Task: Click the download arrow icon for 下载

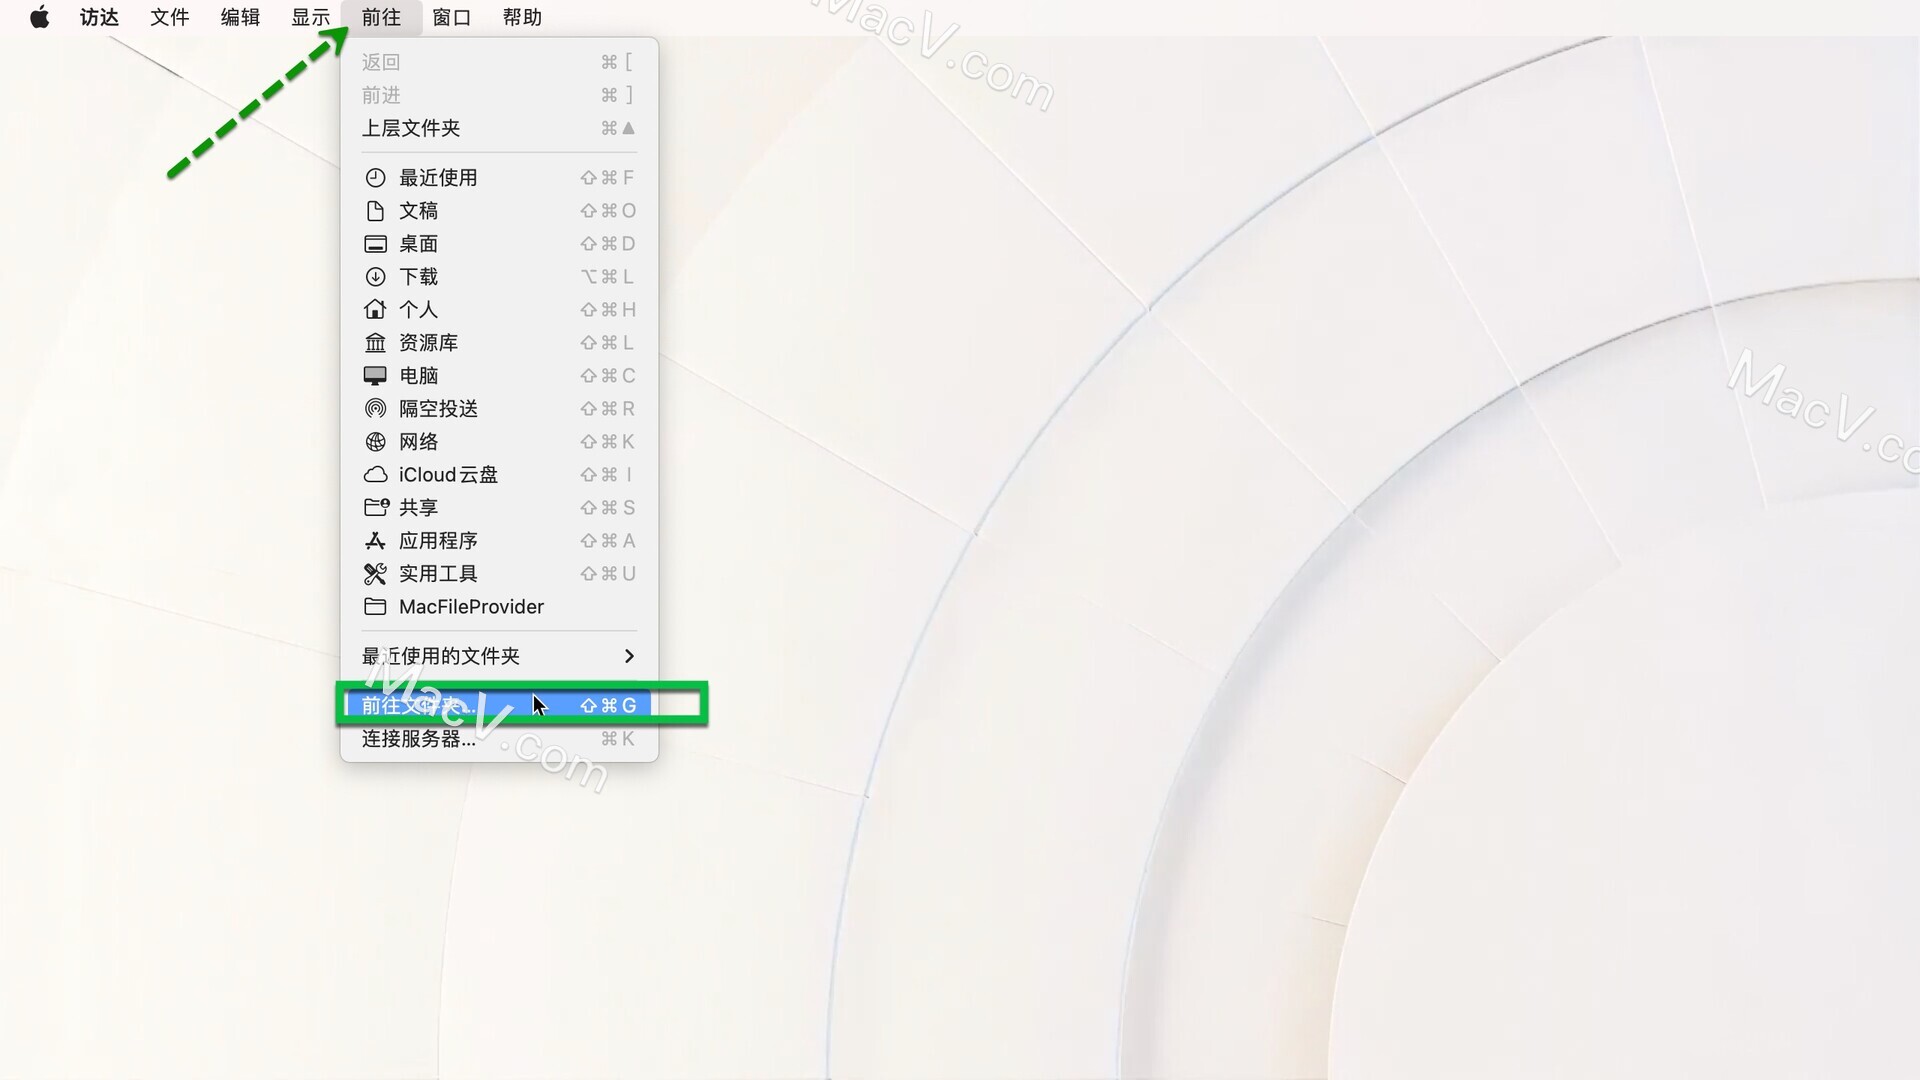Action: coord(375,277)
